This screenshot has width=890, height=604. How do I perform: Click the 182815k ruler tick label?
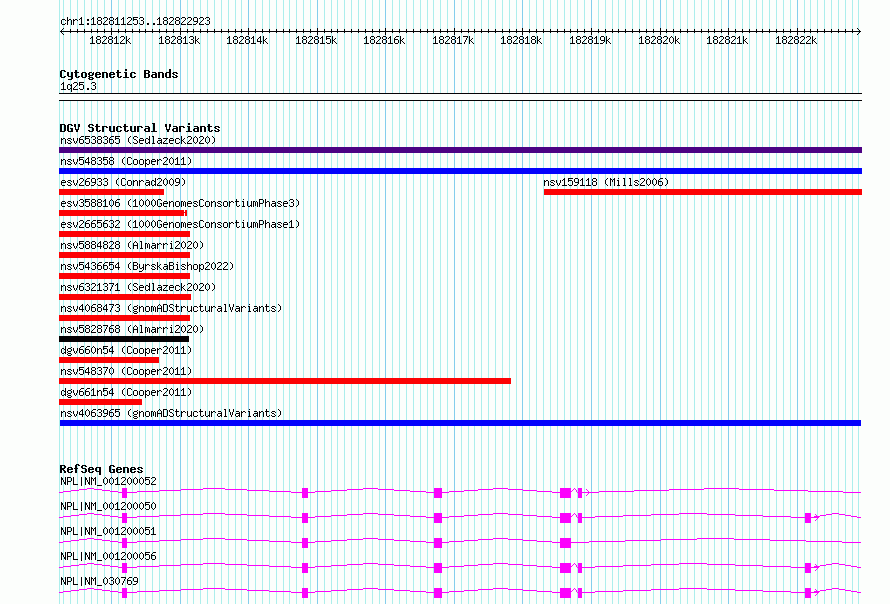pos(316,40)
